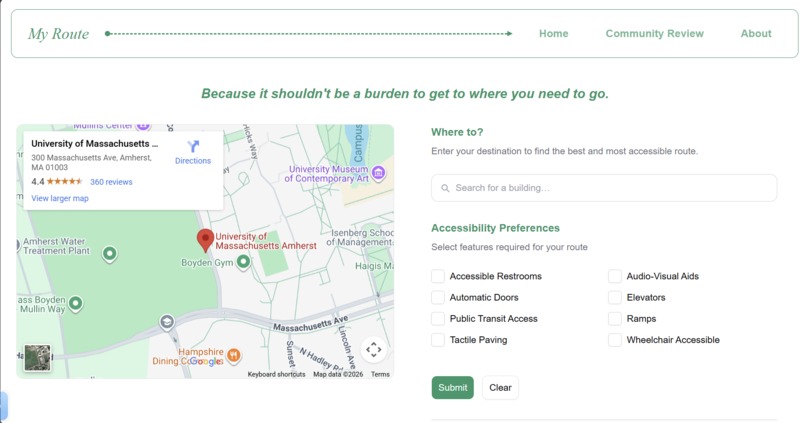Clear the form selections
The width and height of the screenshot is (806, 423).
click(x=500, y=388)
